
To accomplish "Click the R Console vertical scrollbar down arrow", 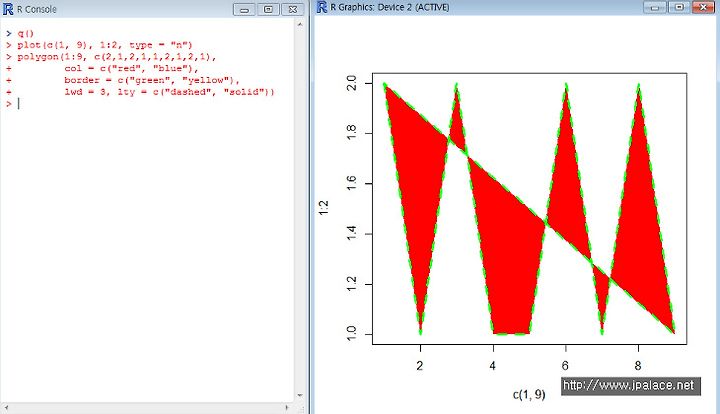I will pyautogui.click(x=300, y=395).
